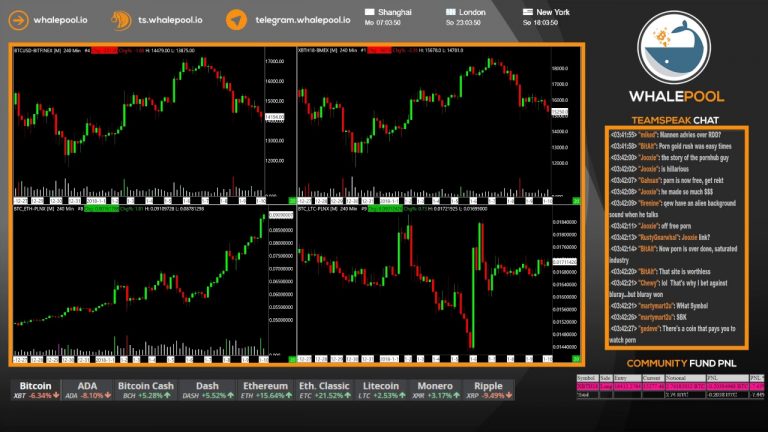Click the PNL table's pink highlighted position row
The height and width of the screenshot is (432, 768).
(670, 386)
